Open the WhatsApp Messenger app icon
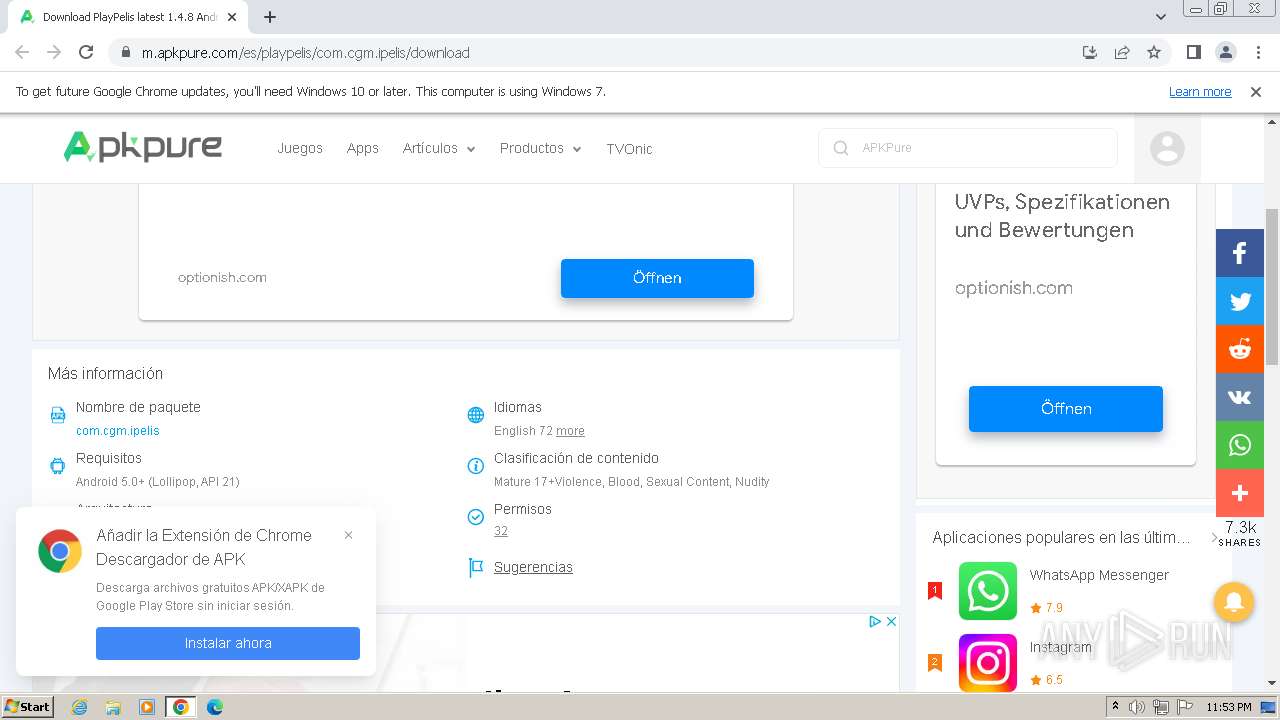Image resolution: width=1280 pixels, height=720 pixels. [987, 591]
